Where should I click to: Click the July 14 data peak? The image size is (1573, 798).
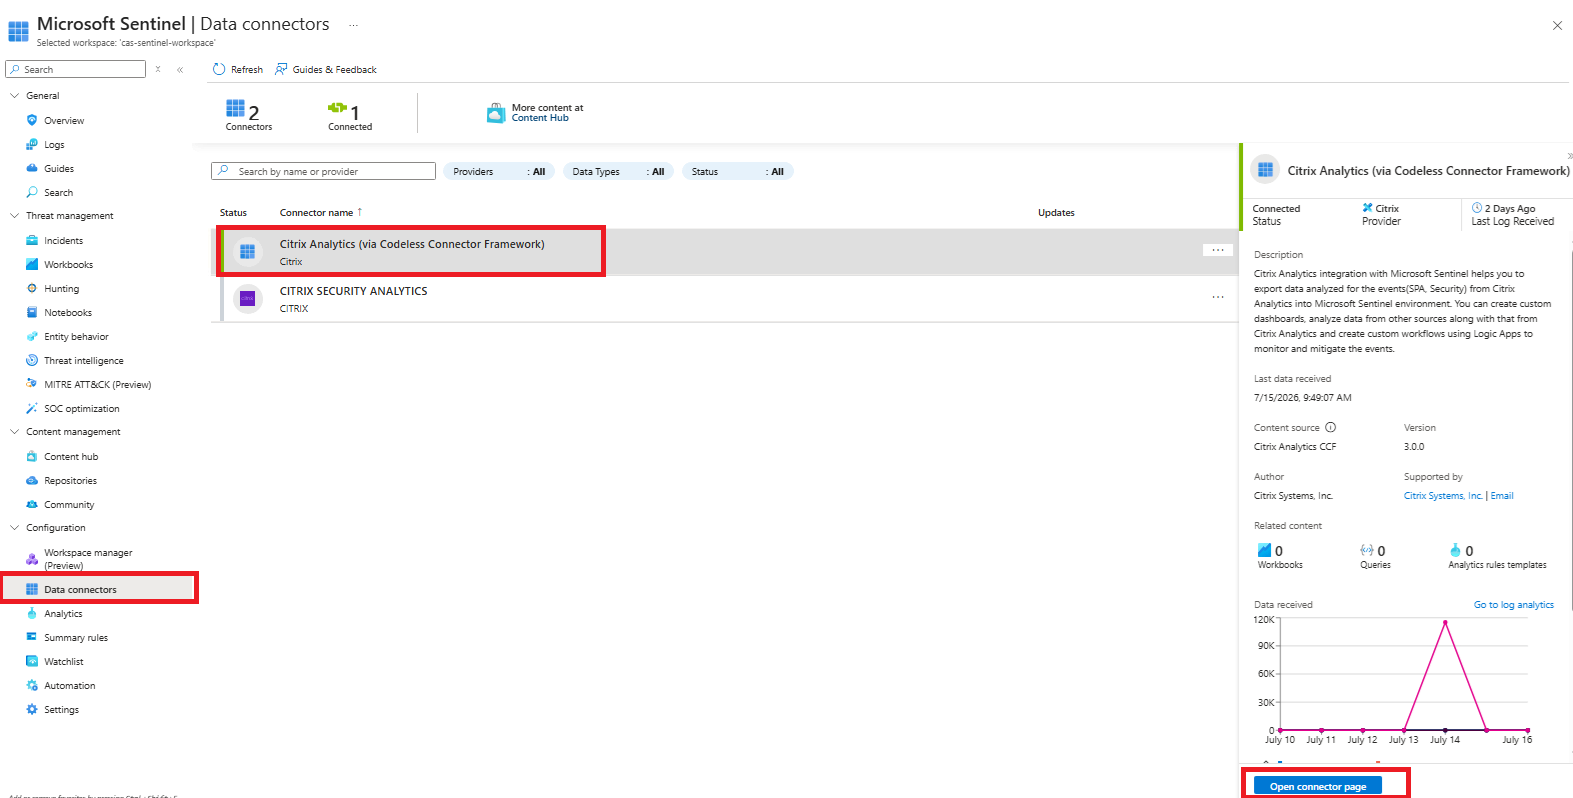point(1444,623)
